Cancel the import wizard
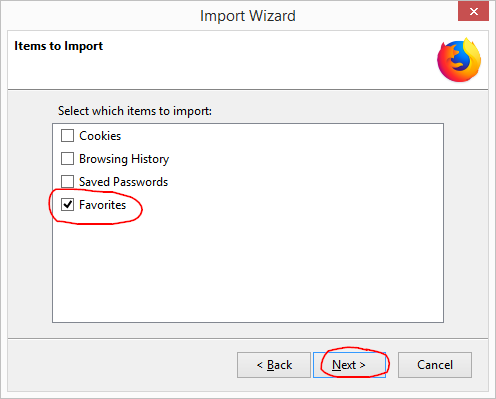 pyautogui.click(x=435, y=365)
